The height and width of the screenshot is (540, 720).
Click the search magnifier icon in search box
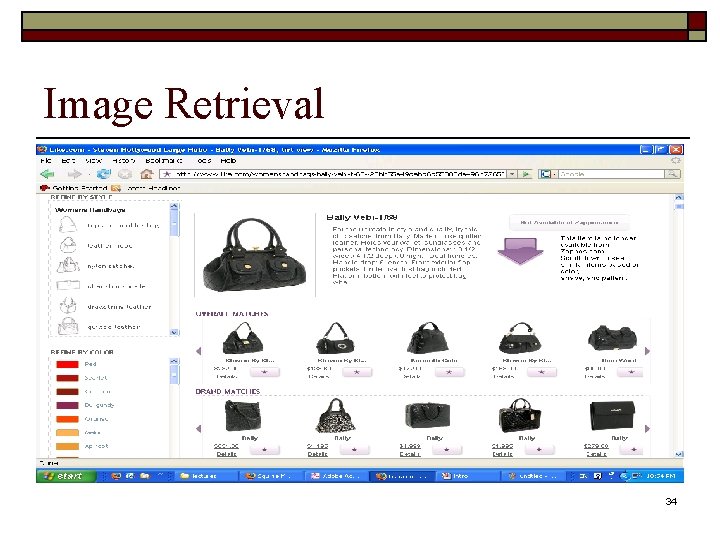[x=672, y=174]
